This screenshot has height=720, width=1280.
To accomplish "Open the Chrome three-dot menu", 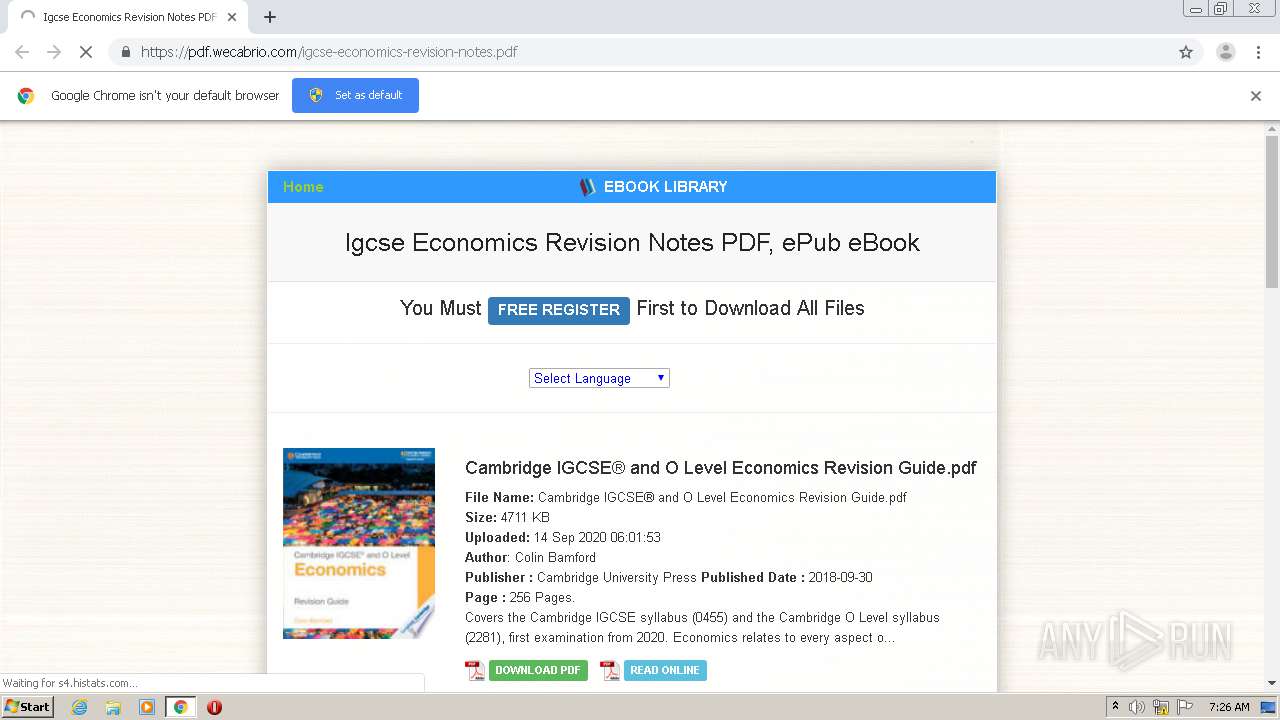I will tap(1258, 52).
